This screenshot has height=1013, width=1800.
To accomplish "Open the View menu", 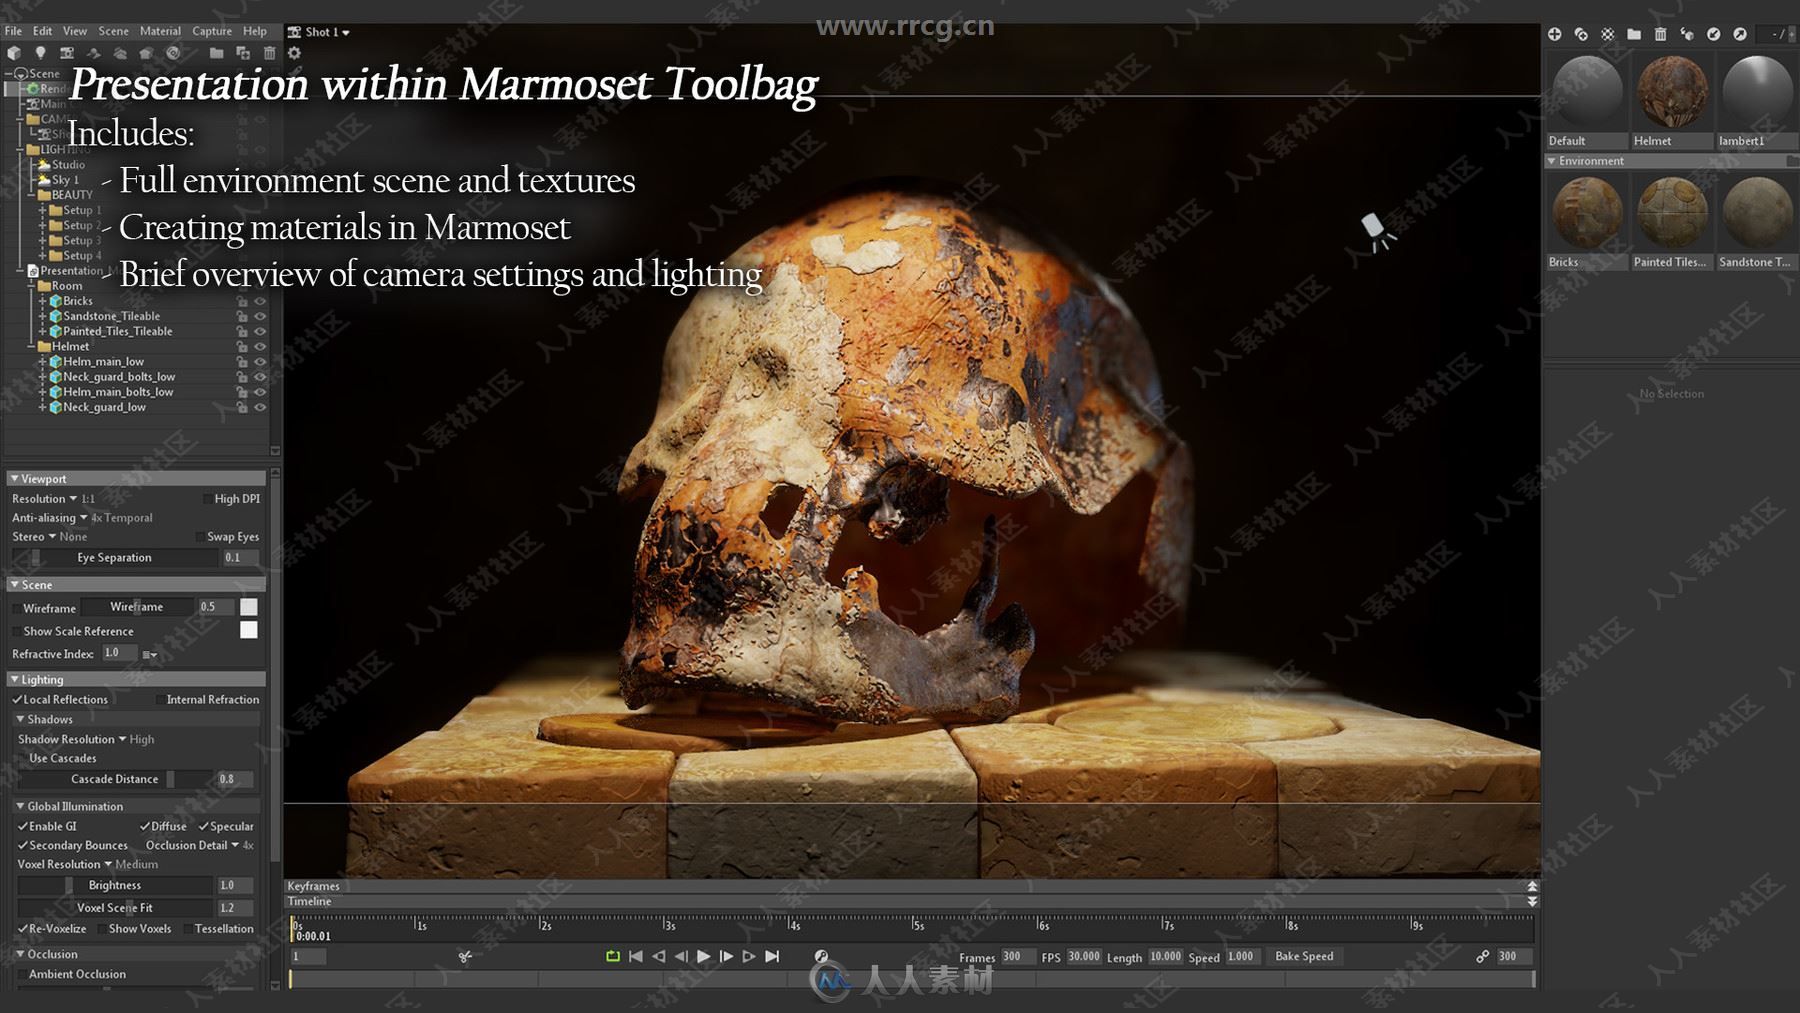I will click(x=75, y=31).
